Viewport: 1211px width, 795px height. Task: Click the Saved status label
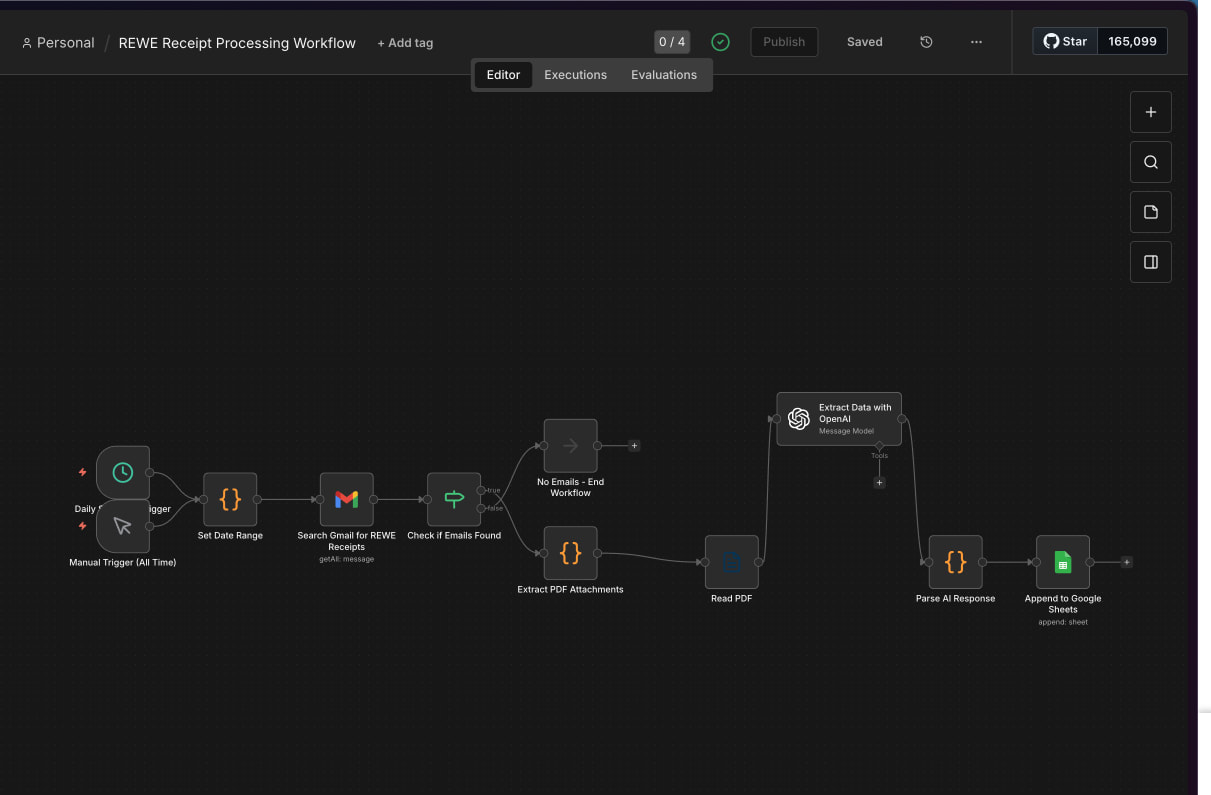(864, 42)
